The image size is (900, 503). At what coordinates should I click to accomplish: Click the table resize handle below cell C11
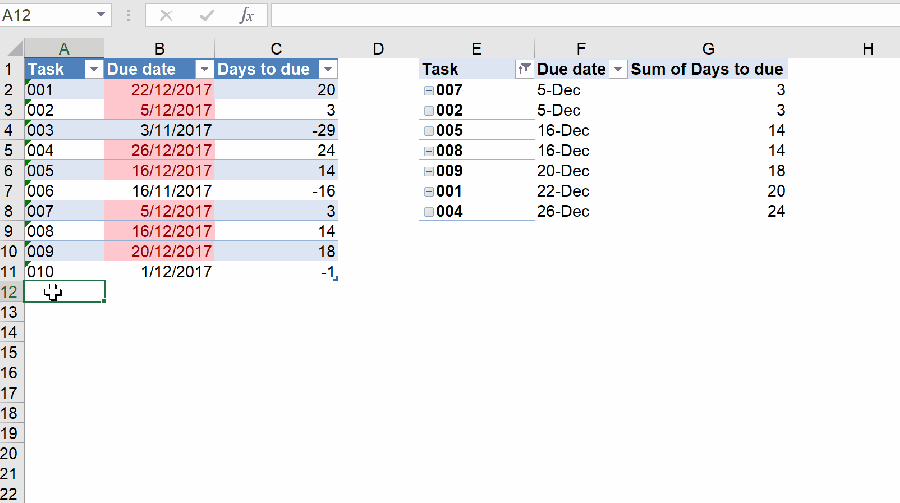coord(334,278)
